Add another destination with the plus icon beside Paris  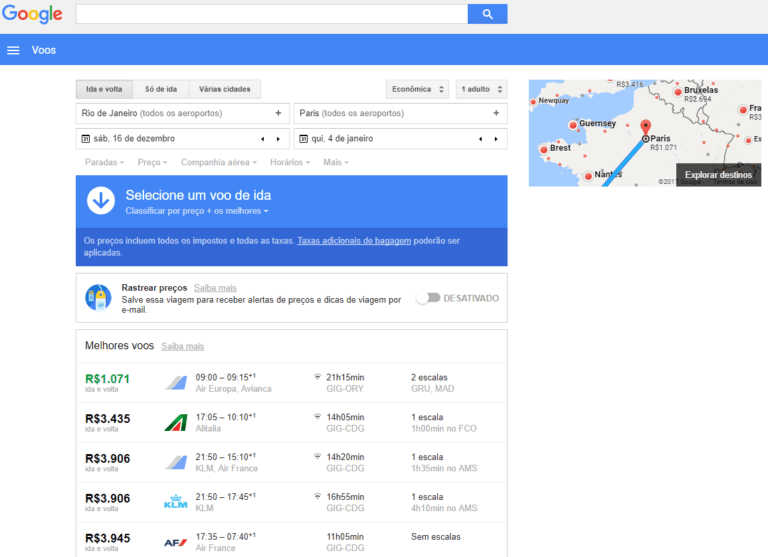click(x=496, y=113)
